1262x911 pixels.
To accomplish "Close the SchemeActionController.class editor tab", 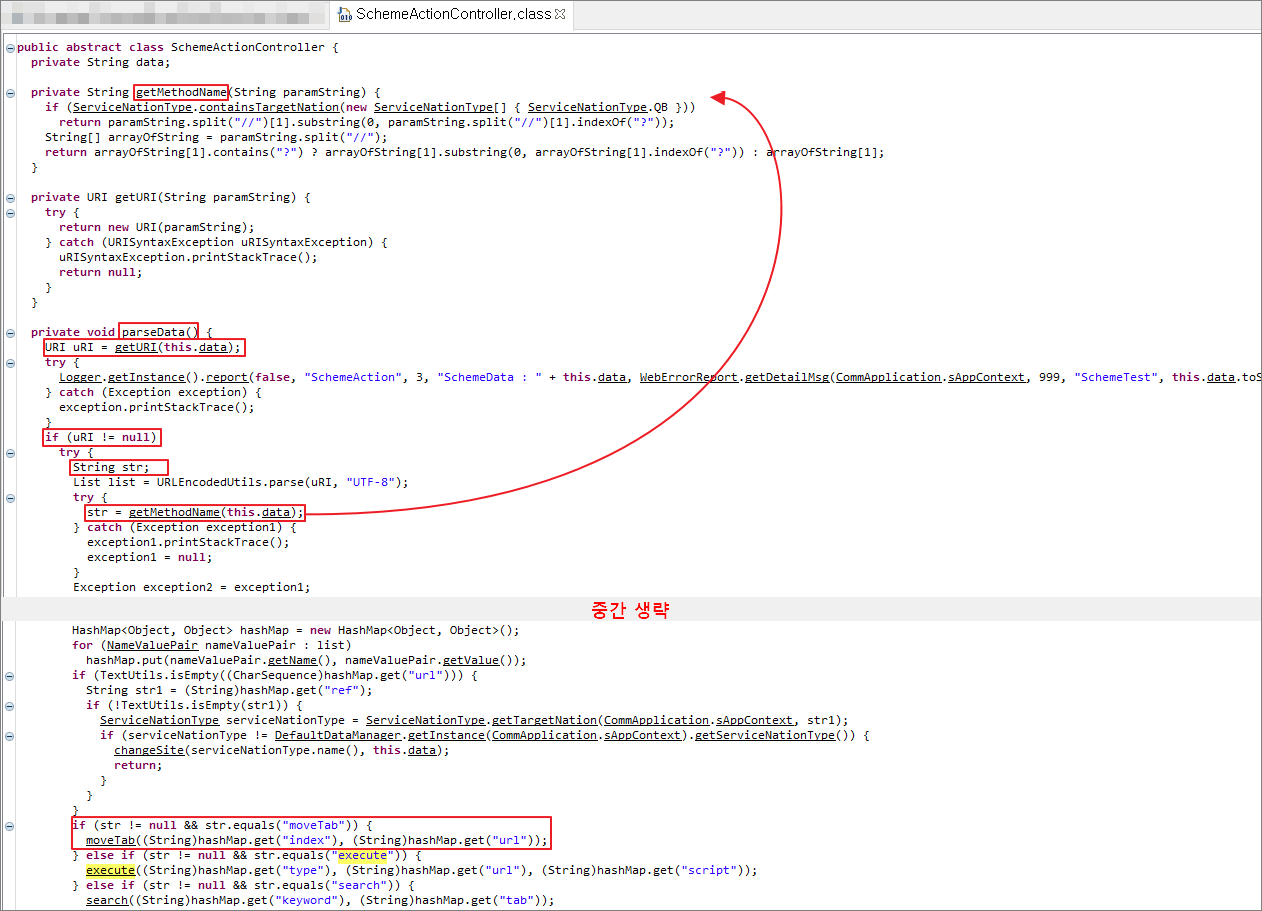I will pos(560,14).
